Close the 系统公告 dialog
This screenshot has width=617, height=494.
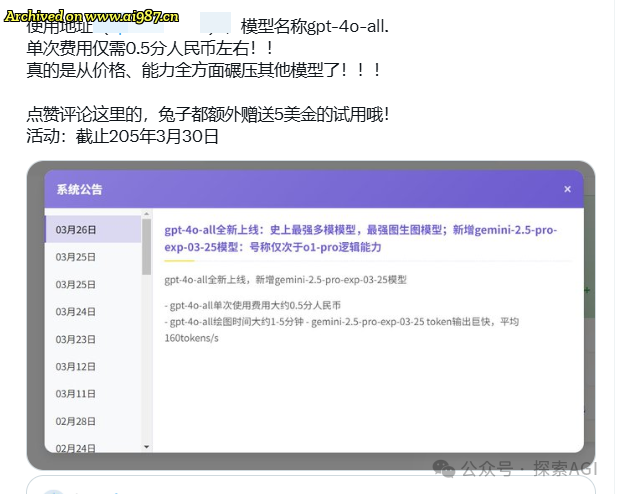click(x=567, y=189)
